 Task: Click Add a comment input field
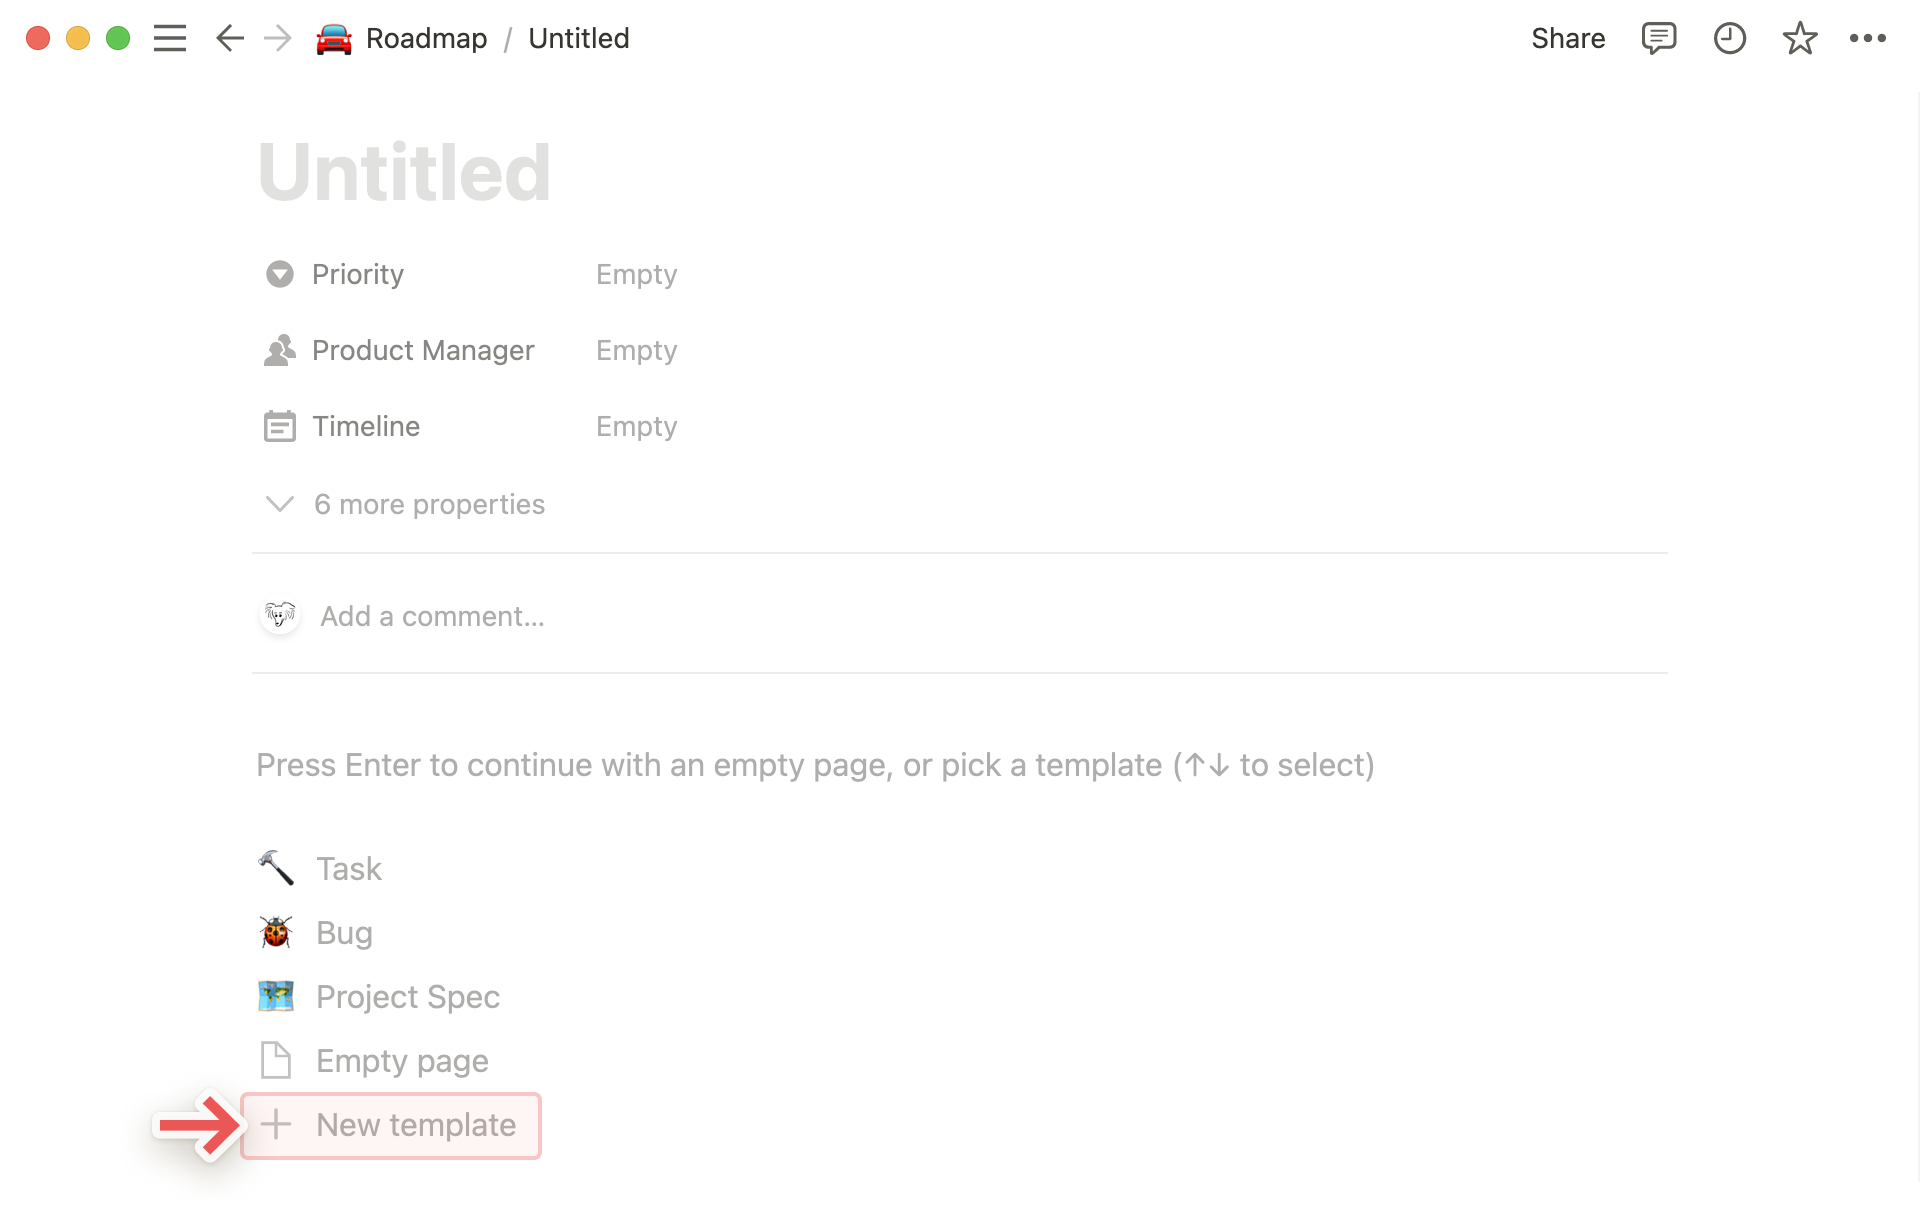(x=431, y=616)
